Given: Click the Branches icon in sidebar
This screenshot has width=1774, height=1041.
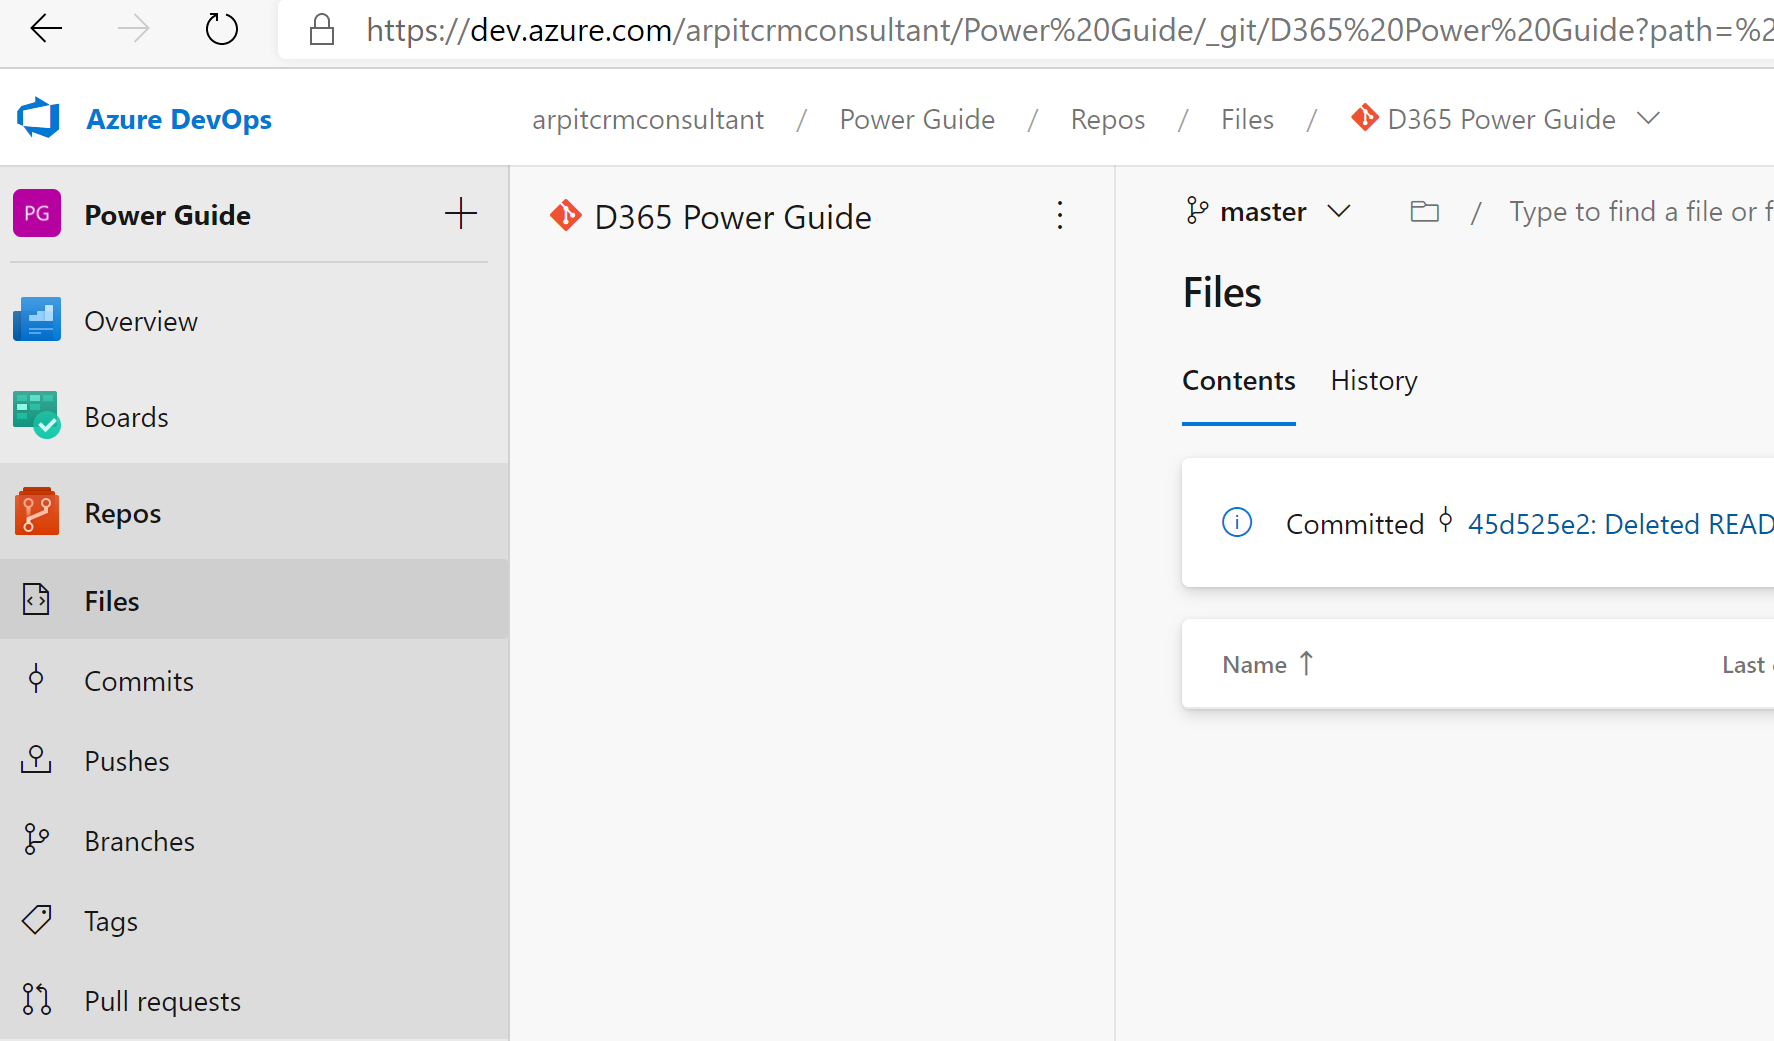Looking at the screenshot, I should [36, 839].
